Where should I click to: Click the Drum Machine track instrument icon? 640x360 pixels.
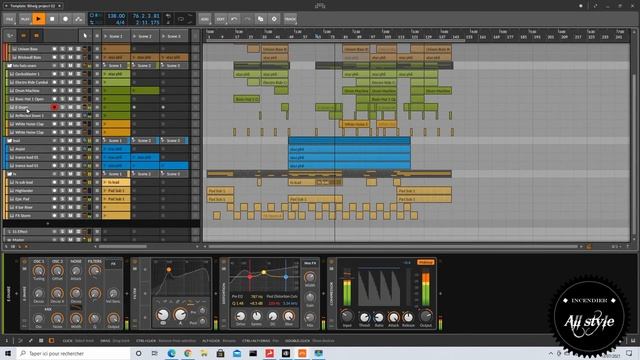pyautogui.click(x=12, y=91)
